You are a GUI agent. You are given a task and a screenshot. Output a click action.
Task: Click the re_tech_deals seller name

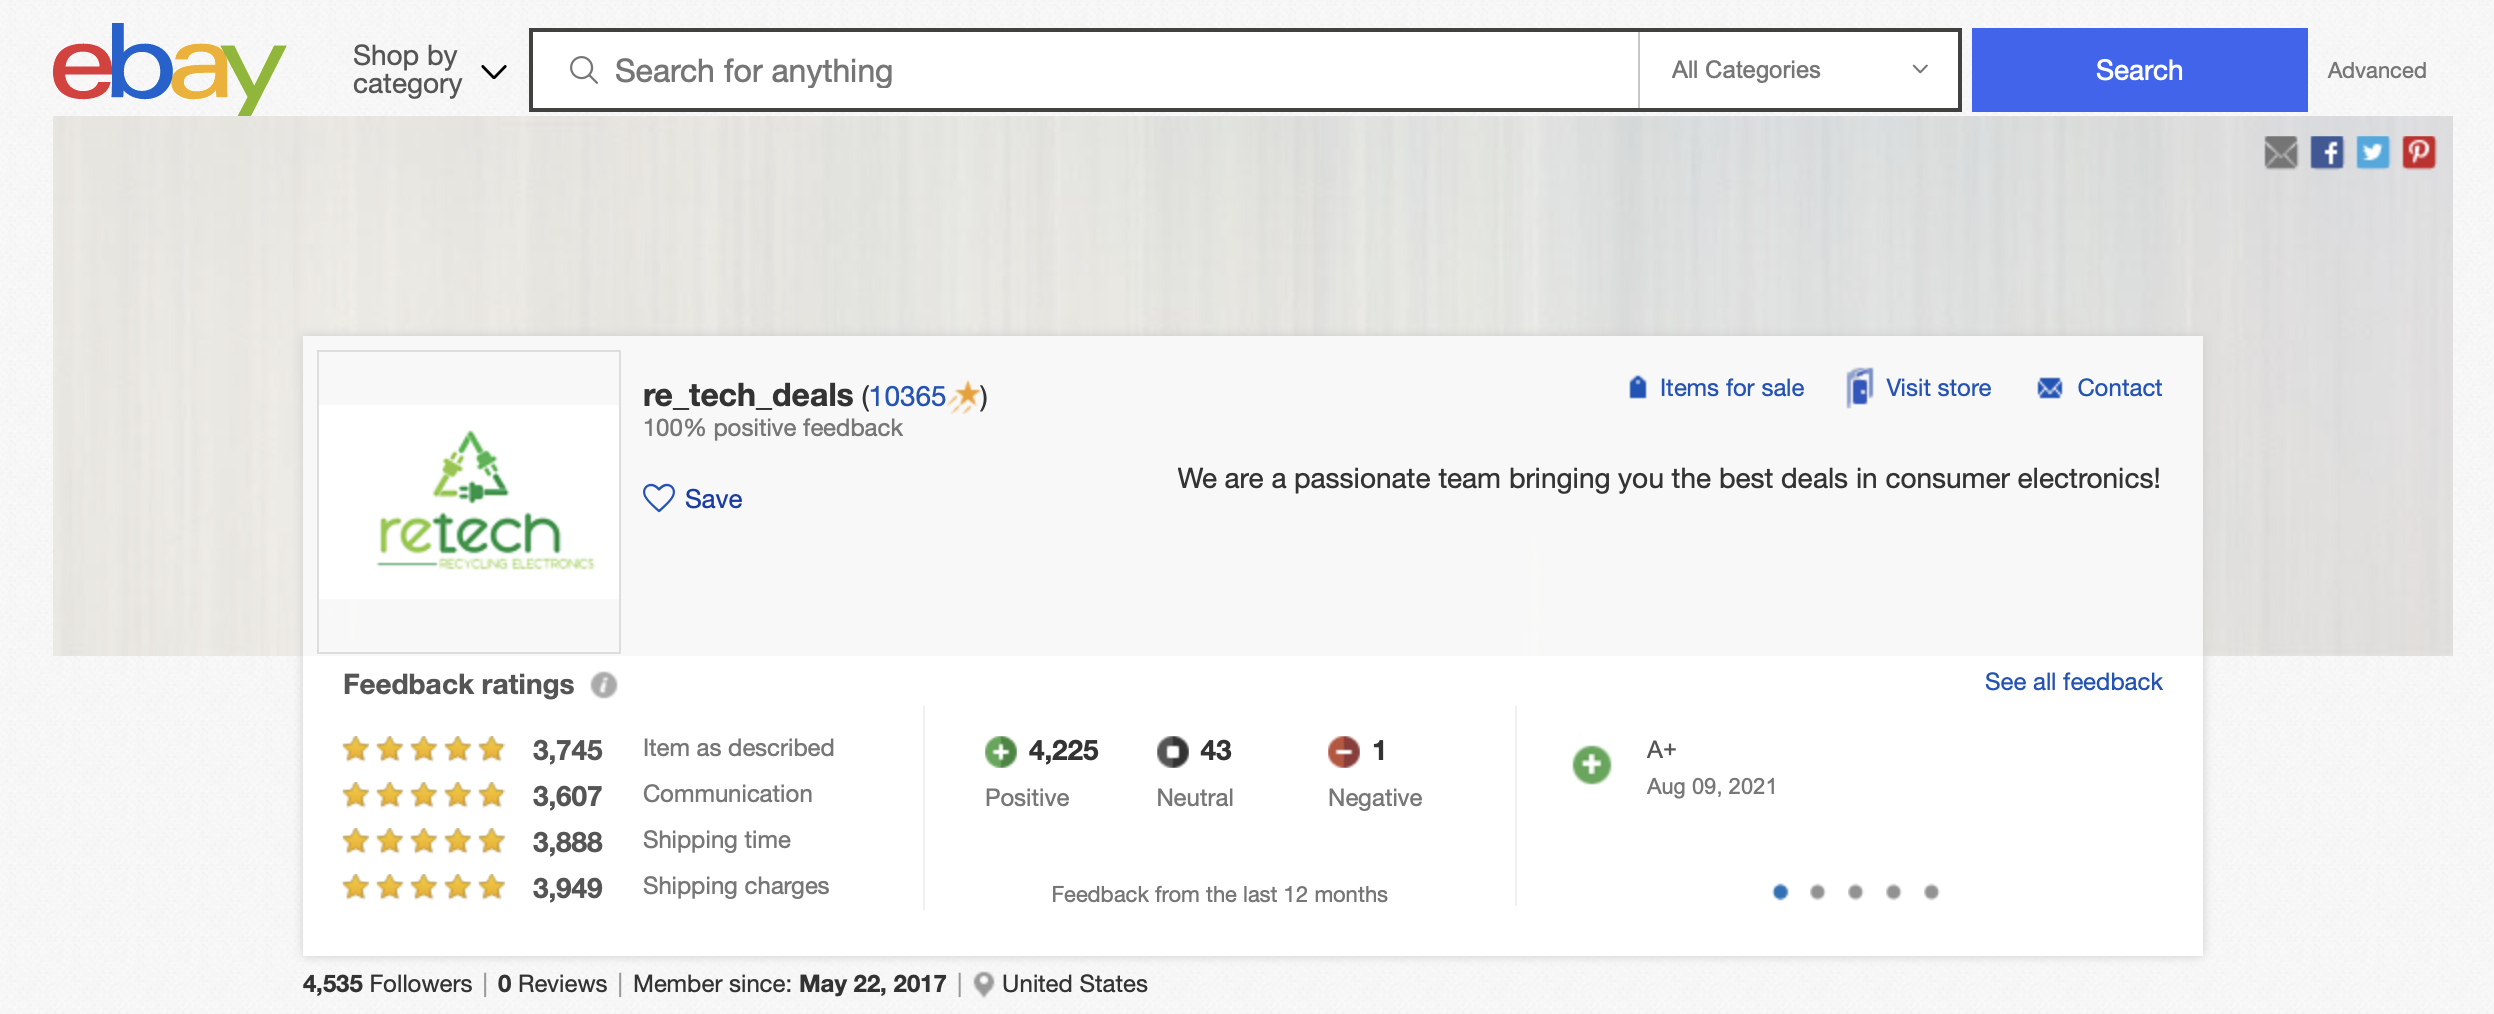[748, 396]
